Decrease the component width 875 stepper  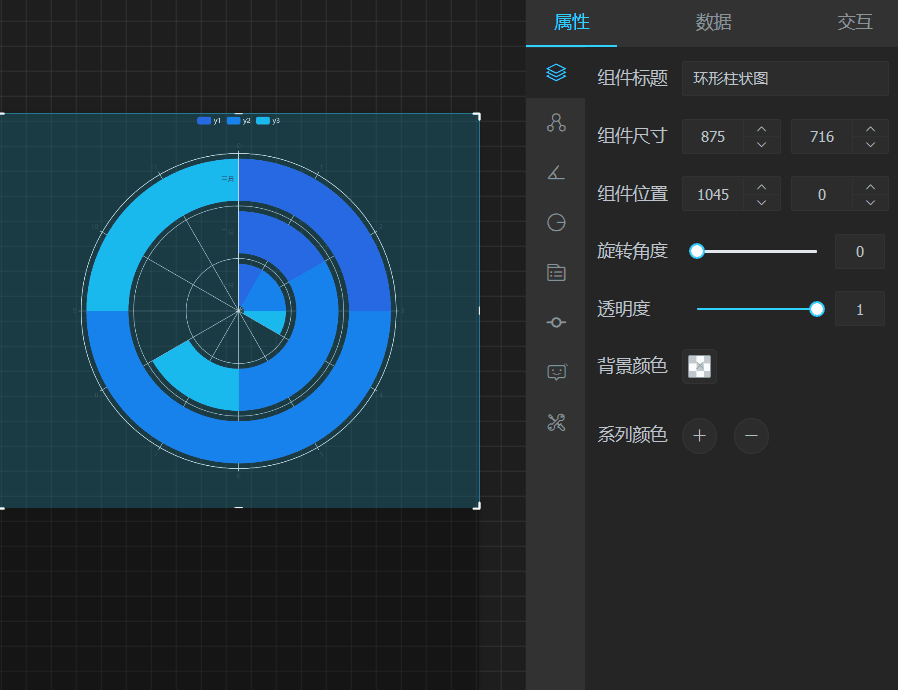[762, 144]
